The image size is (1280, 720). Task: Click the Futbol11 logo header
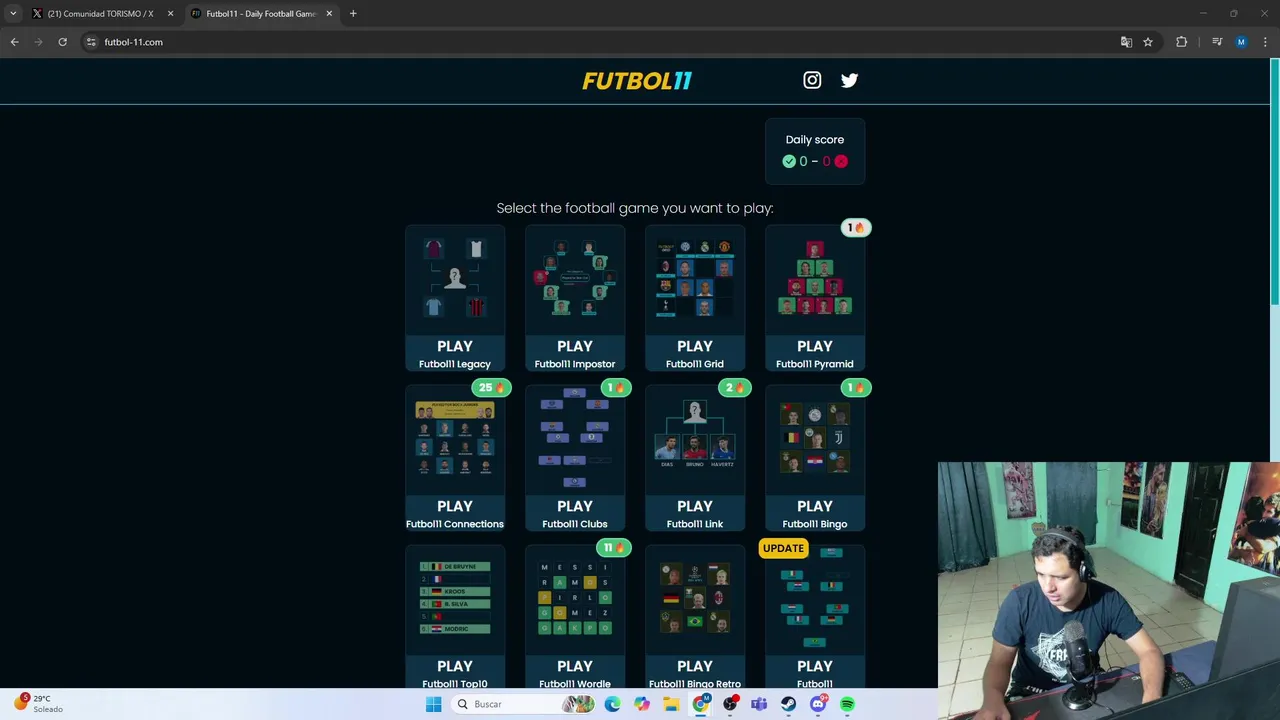[637, 81]
